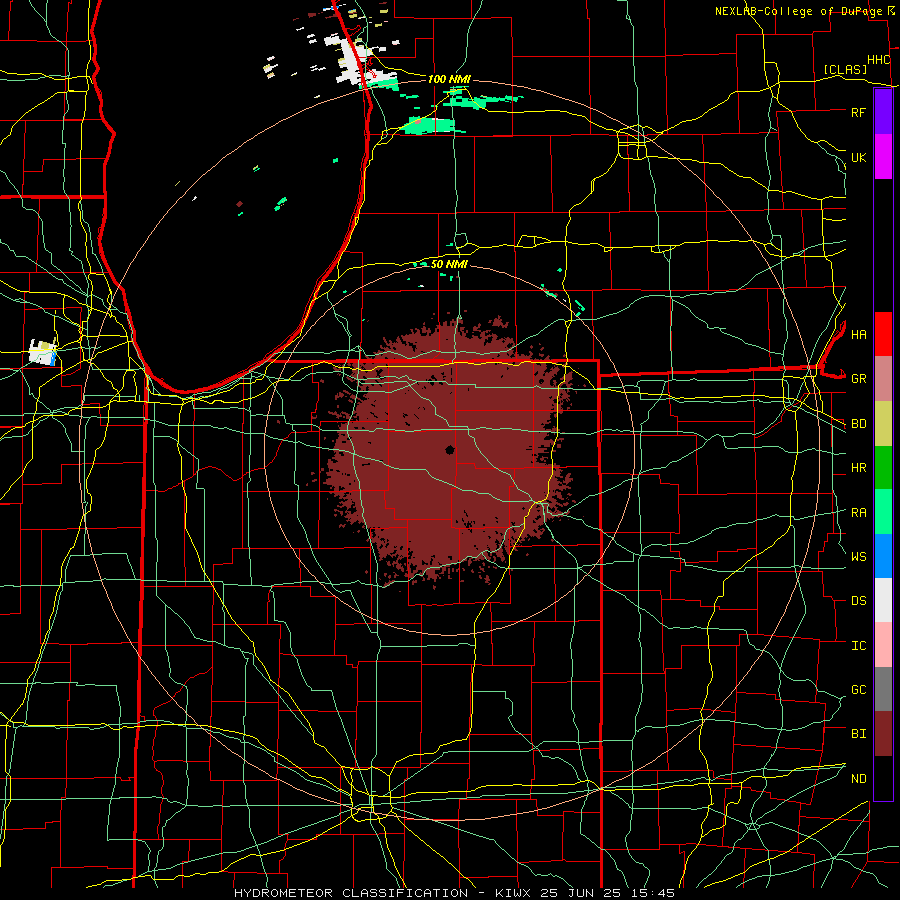
Task: Click the magenta UK legend color swatch
Action: (883, 157)
